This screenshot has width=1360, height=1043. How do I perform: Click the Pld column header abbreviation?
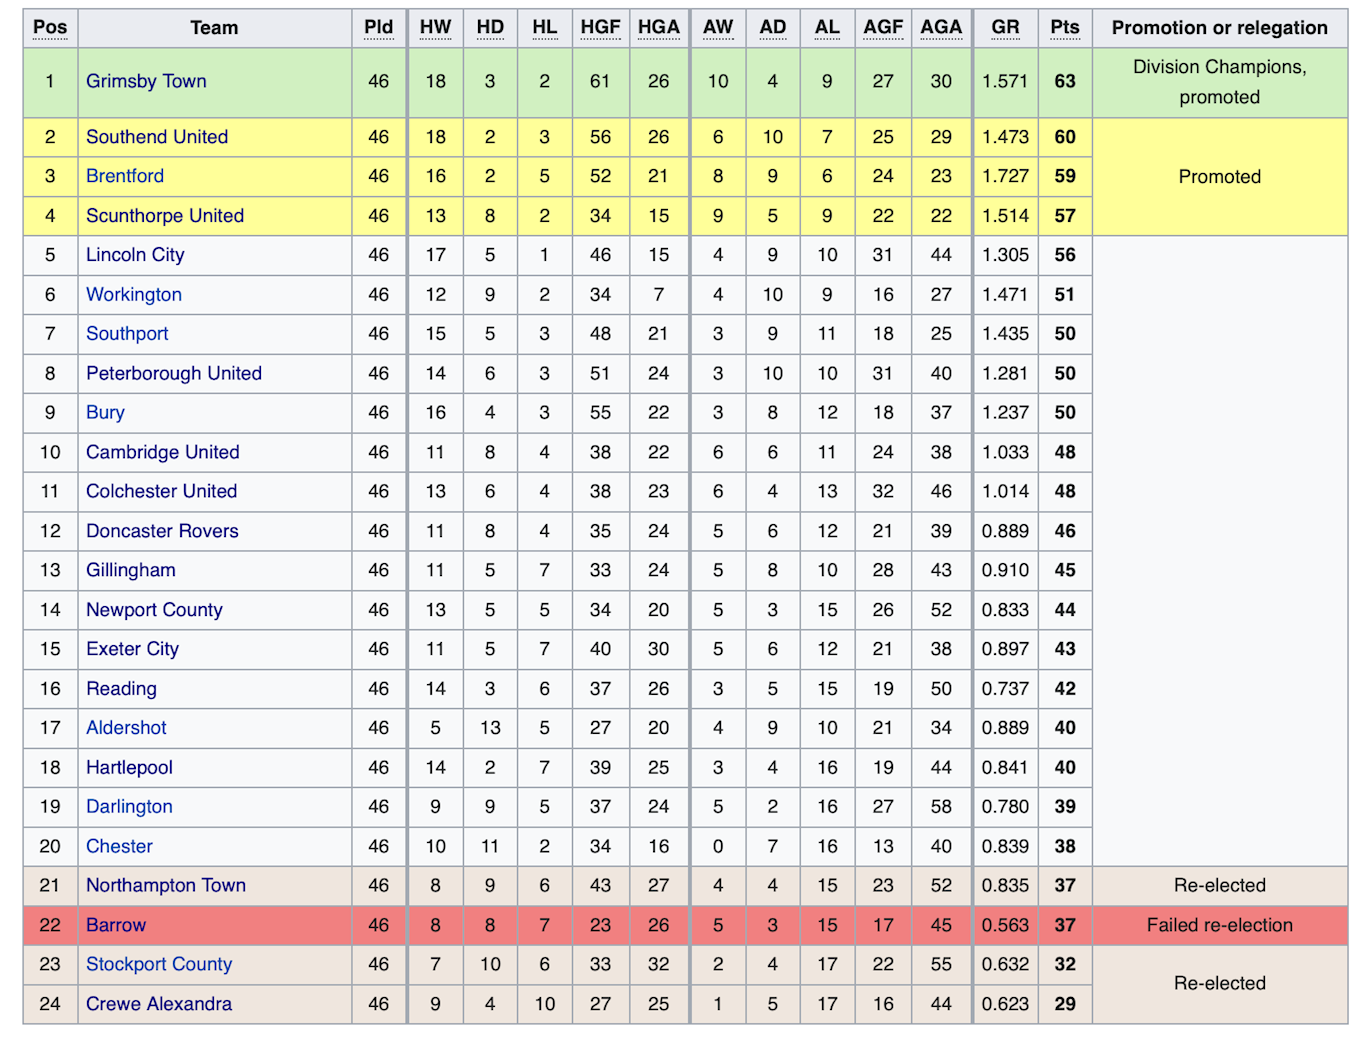[x=378, y=28]
